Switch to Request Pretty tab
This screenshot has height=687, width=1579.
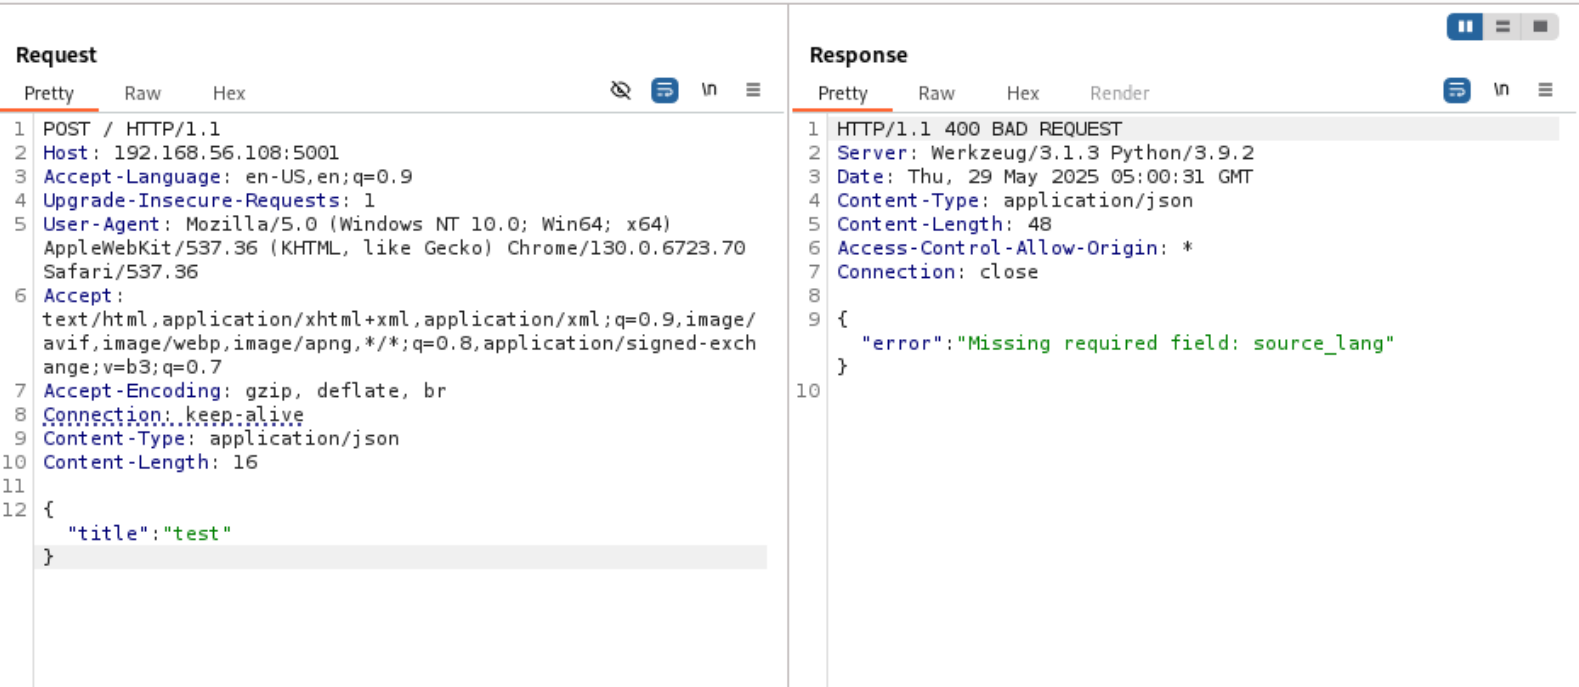tap(49, 93)
